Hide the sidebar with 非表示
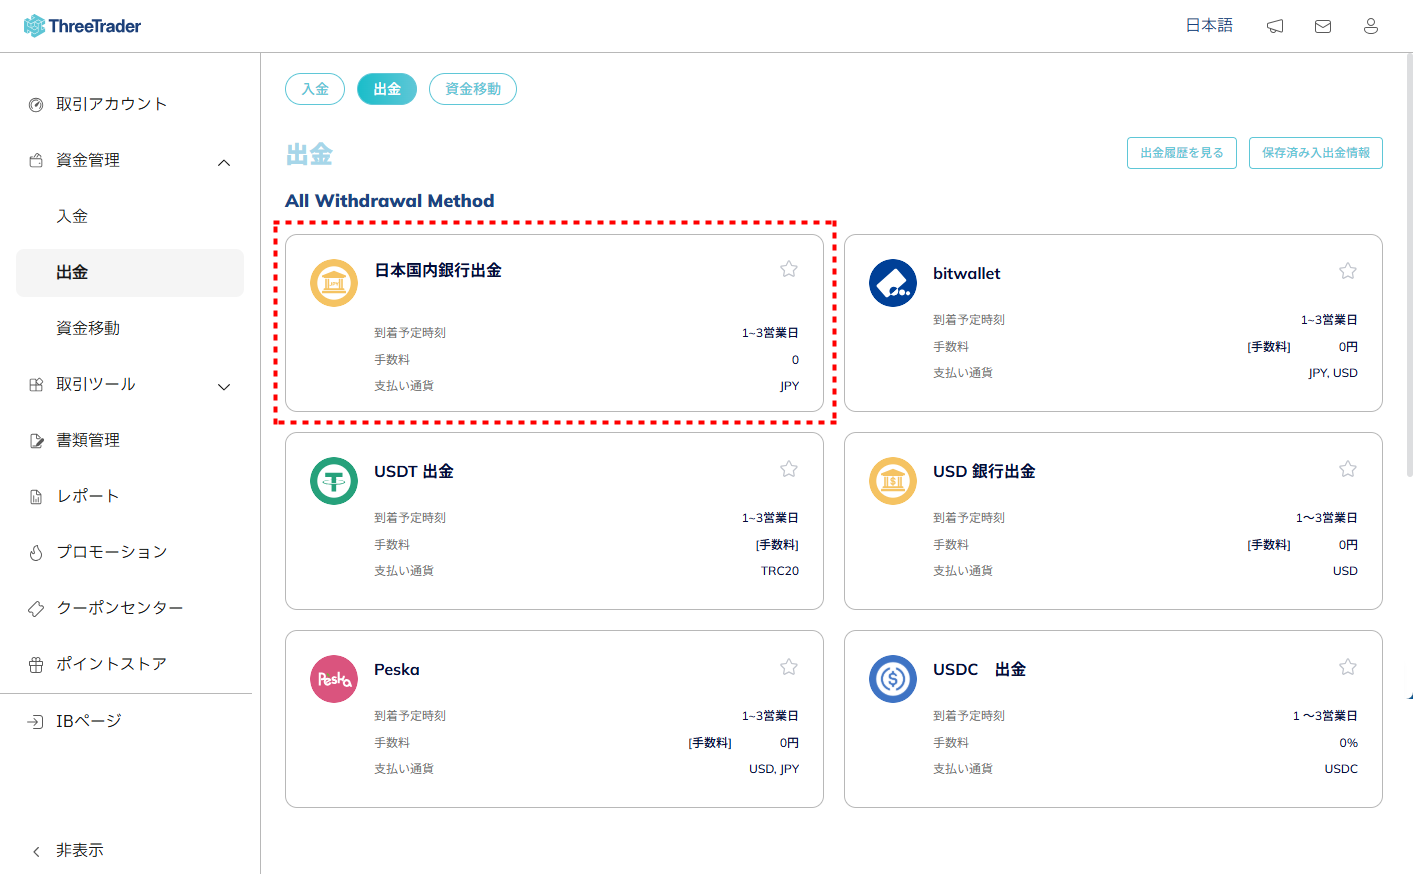 click(80, 851)
